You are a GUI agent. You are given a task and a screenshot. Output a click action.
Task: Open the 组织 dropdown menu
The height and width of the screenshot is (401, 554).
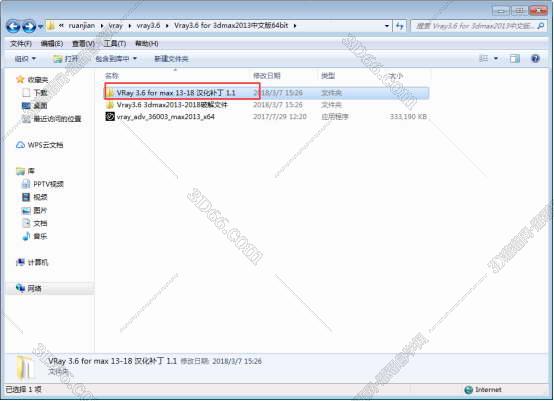25,59
